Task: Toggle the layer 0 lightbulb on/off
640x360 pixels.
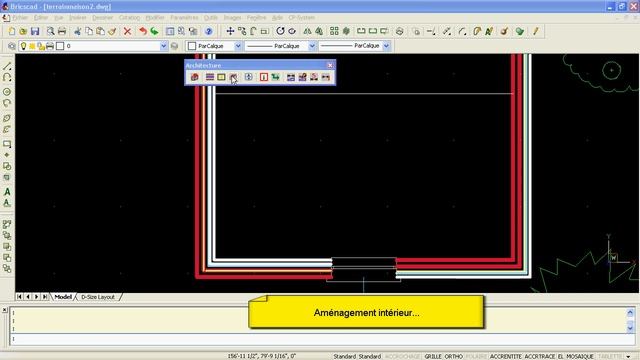Action: [23, 46]
